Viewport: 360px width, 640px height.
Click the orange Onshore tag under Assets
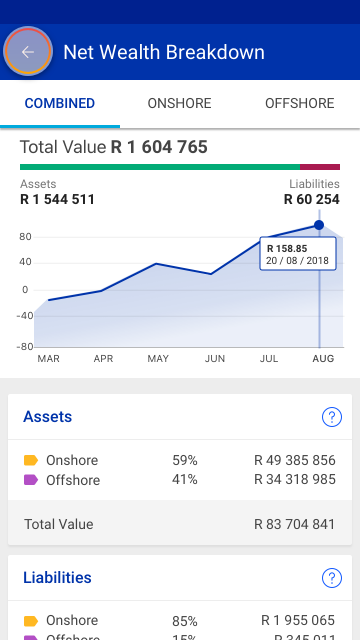pyautogui.click(x=31, y=460)
